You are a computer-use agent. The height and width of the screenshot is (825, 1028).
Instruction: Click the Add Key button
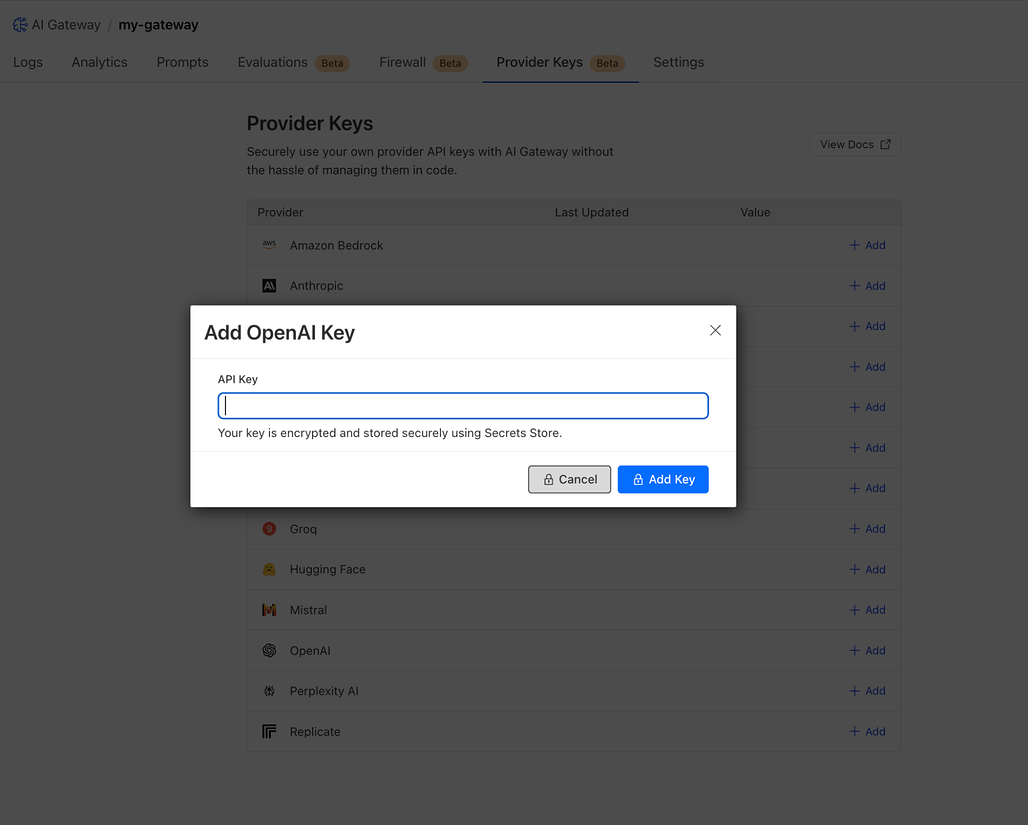663,479
